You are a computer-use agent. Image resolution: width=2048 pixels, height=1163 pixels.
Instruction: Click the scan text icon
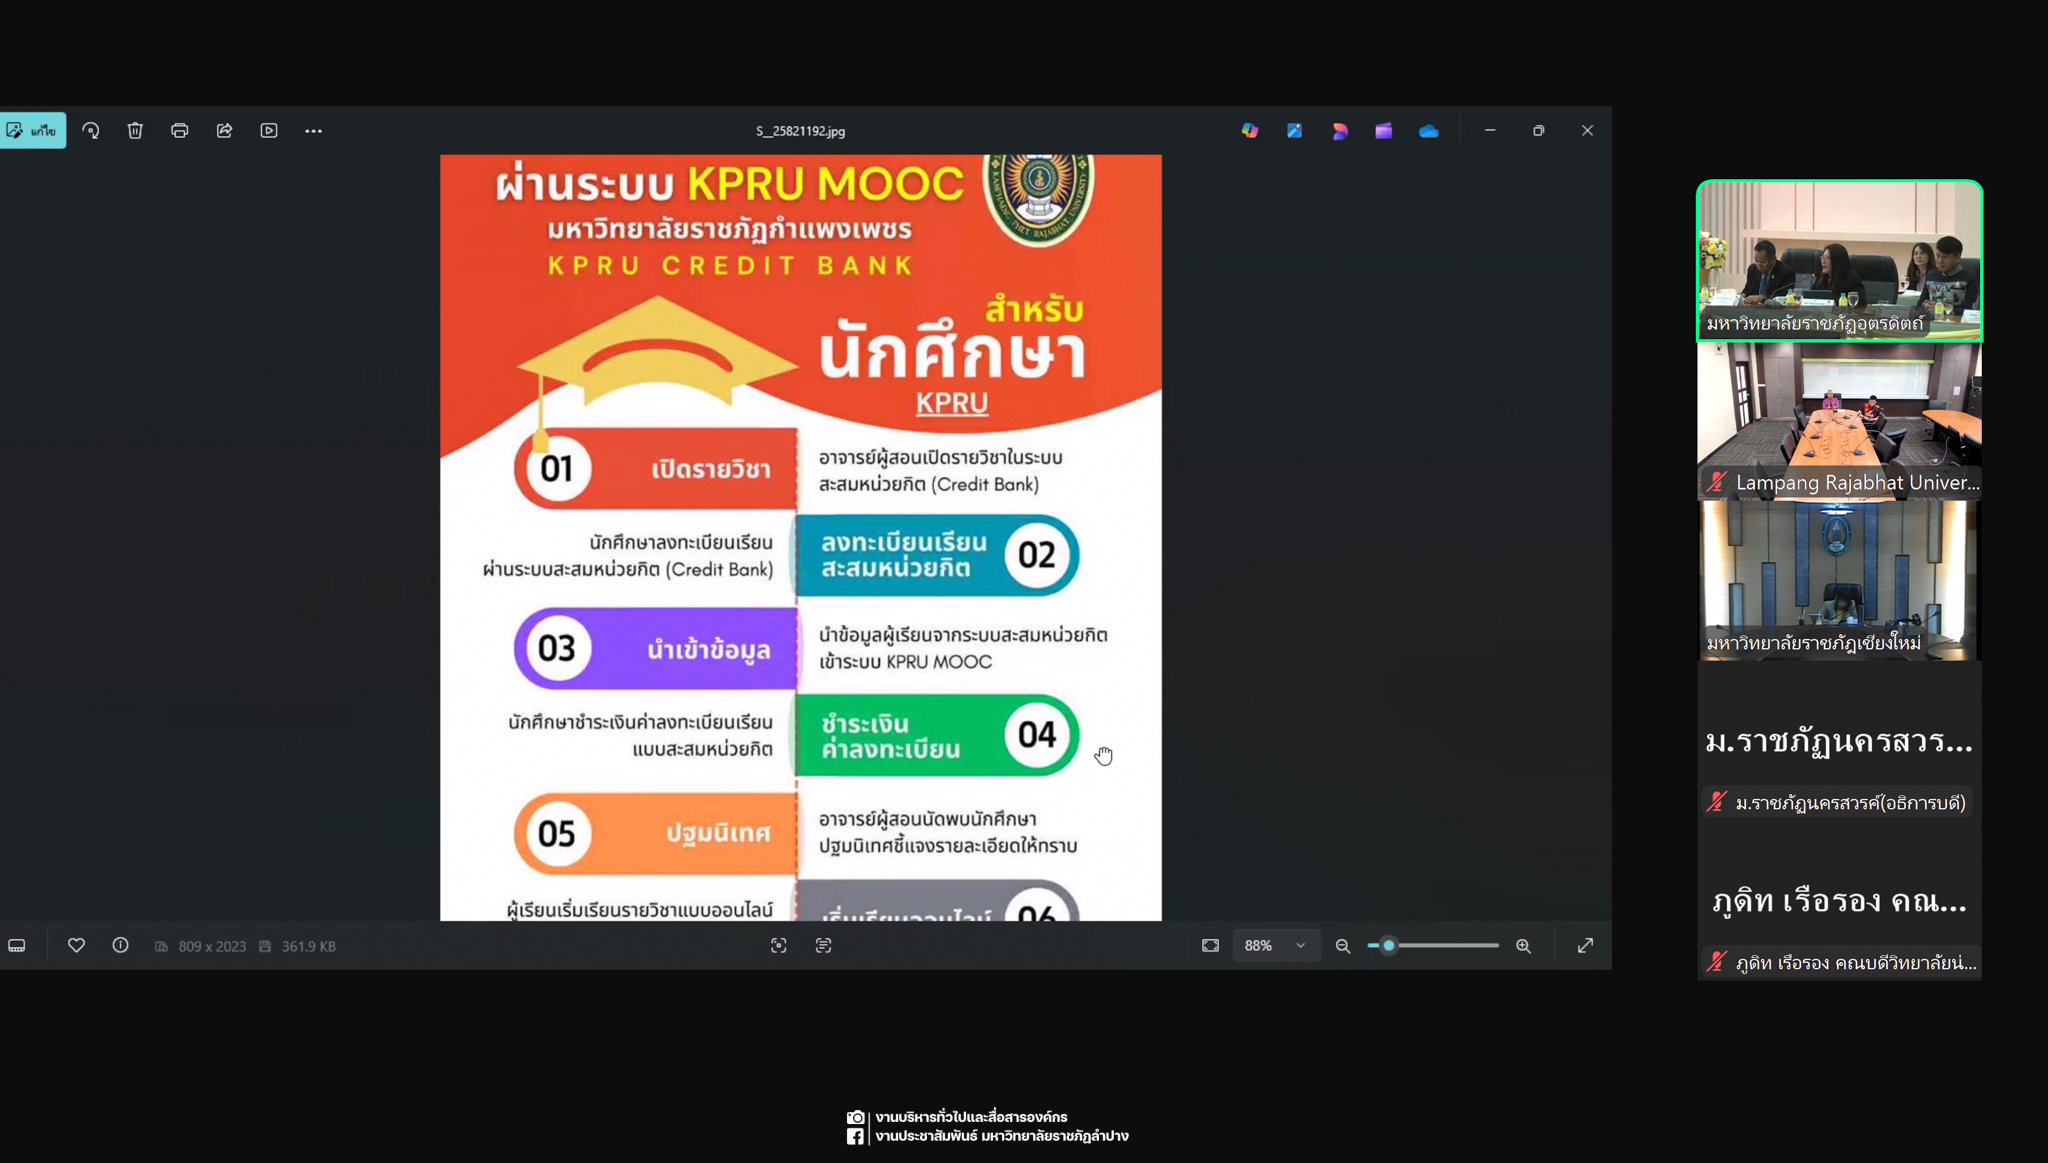(824, 945)
